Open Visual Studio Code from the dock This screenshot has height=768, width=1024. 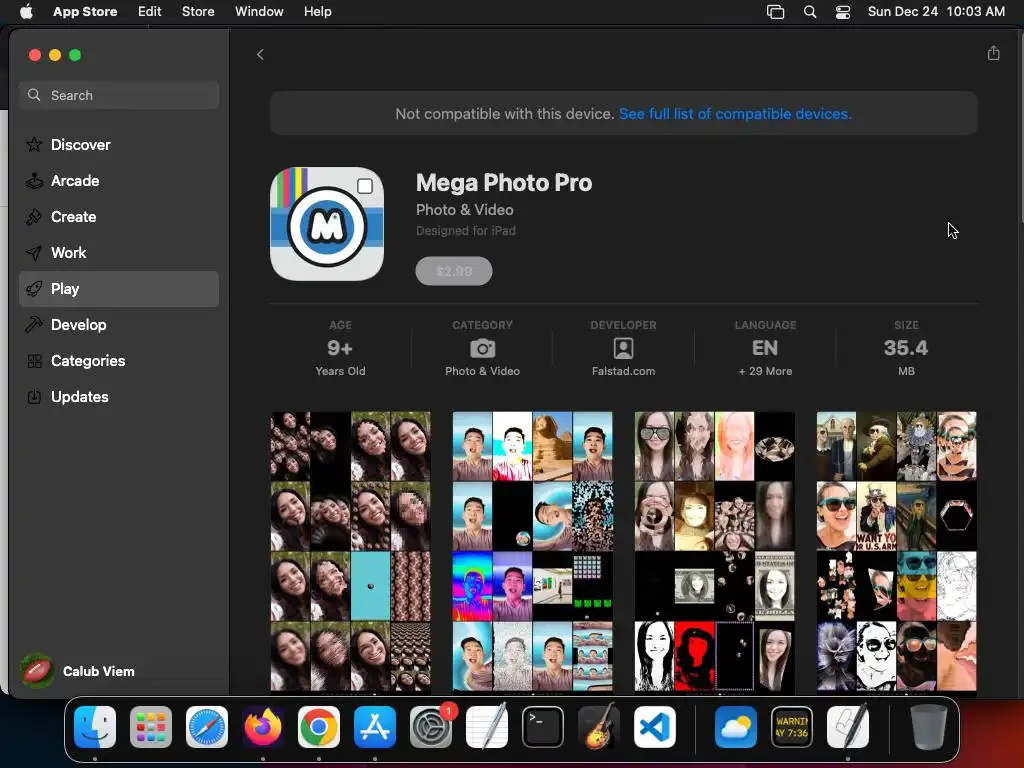[x=654, y=727]
